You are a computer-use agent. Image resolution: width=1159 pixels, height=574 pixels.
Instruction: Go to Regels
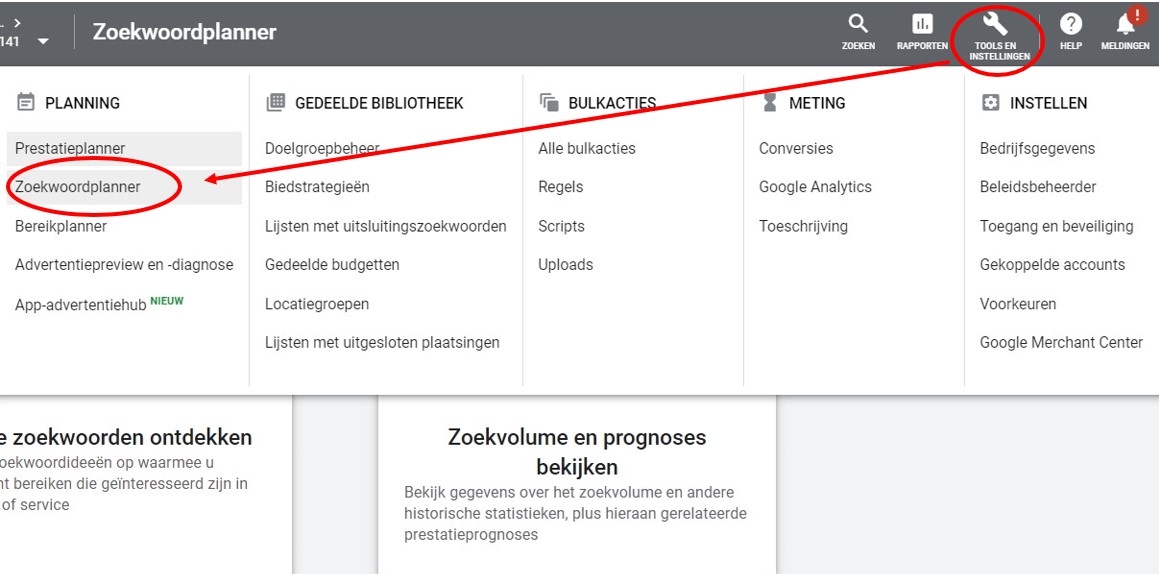[560, 187]
